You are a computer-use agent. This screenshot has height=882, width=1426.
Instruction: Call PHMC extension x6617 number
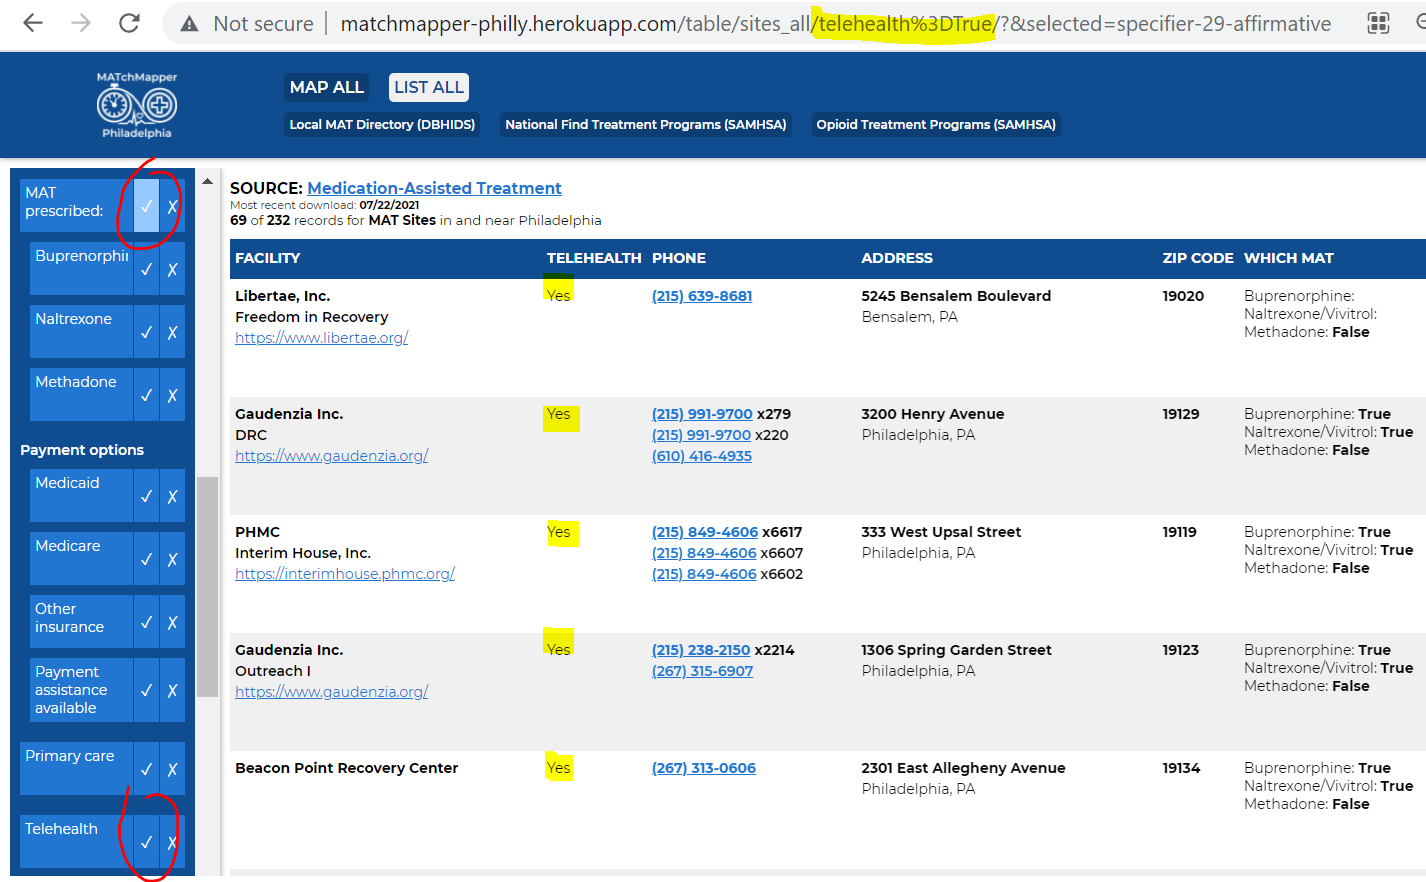[705, 532]
